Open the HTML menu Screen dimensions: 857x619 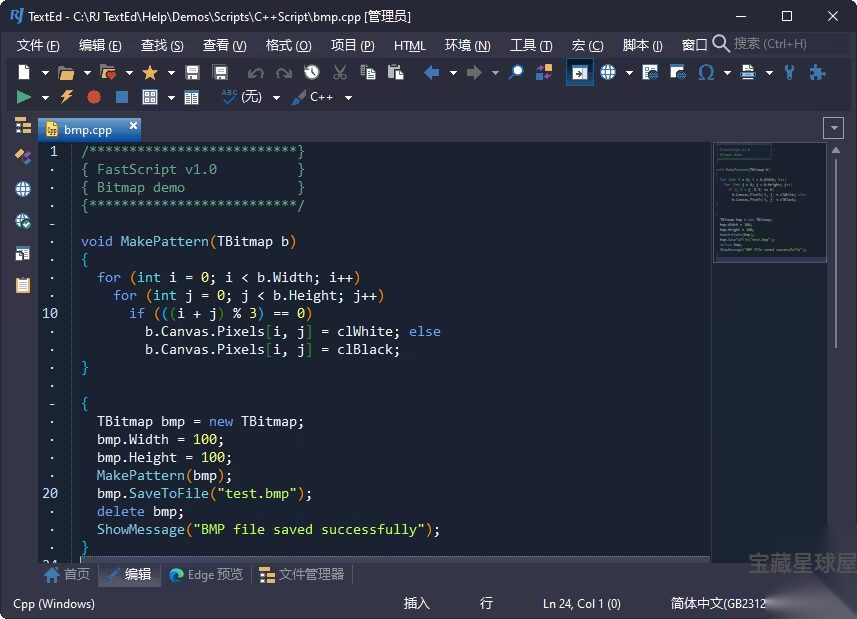[x=409, y=45]
